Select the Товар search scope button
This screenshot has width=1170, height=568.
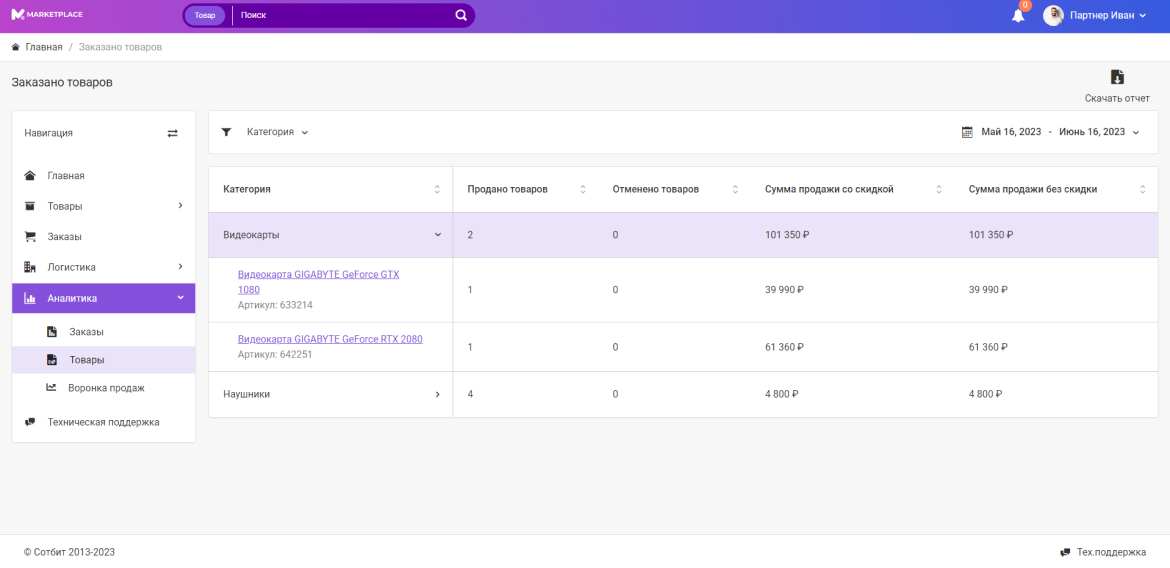pos(204,15)
